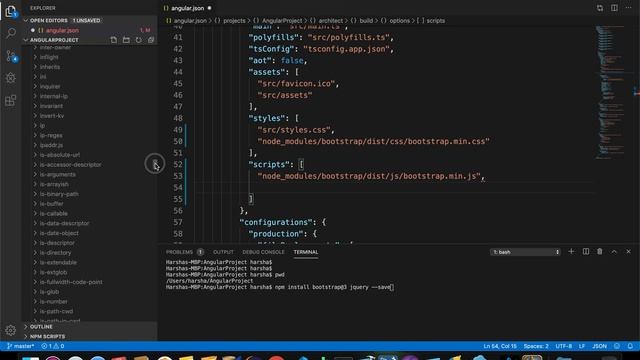Click 'projects' in the breadcrumb
Screen dimensions: 640x360
(x=234, y=21)
